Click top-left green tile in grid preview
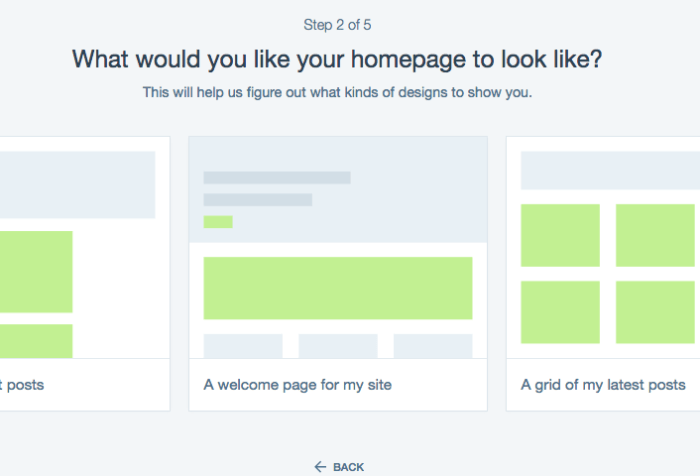700x476 pixels. pyautogui.click(x=560, y=235)
